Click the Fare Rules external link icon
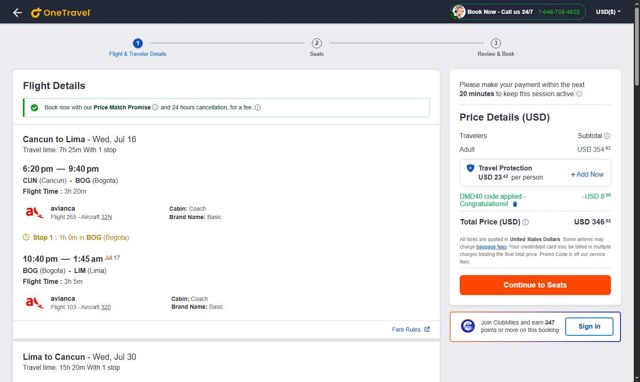The height and width of the screenshot is (382, 640). coord(427,329)
